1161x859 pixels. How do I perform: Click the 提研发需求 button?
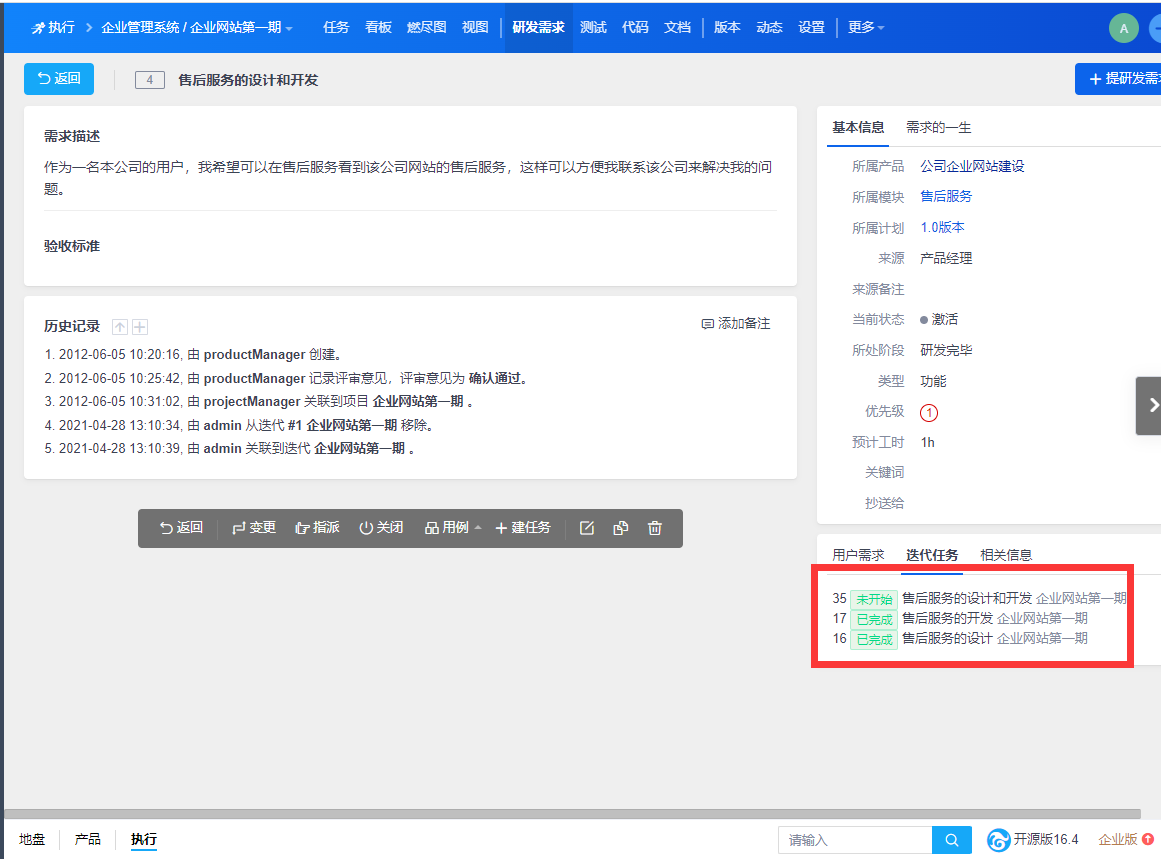(x=1119, y=78)
